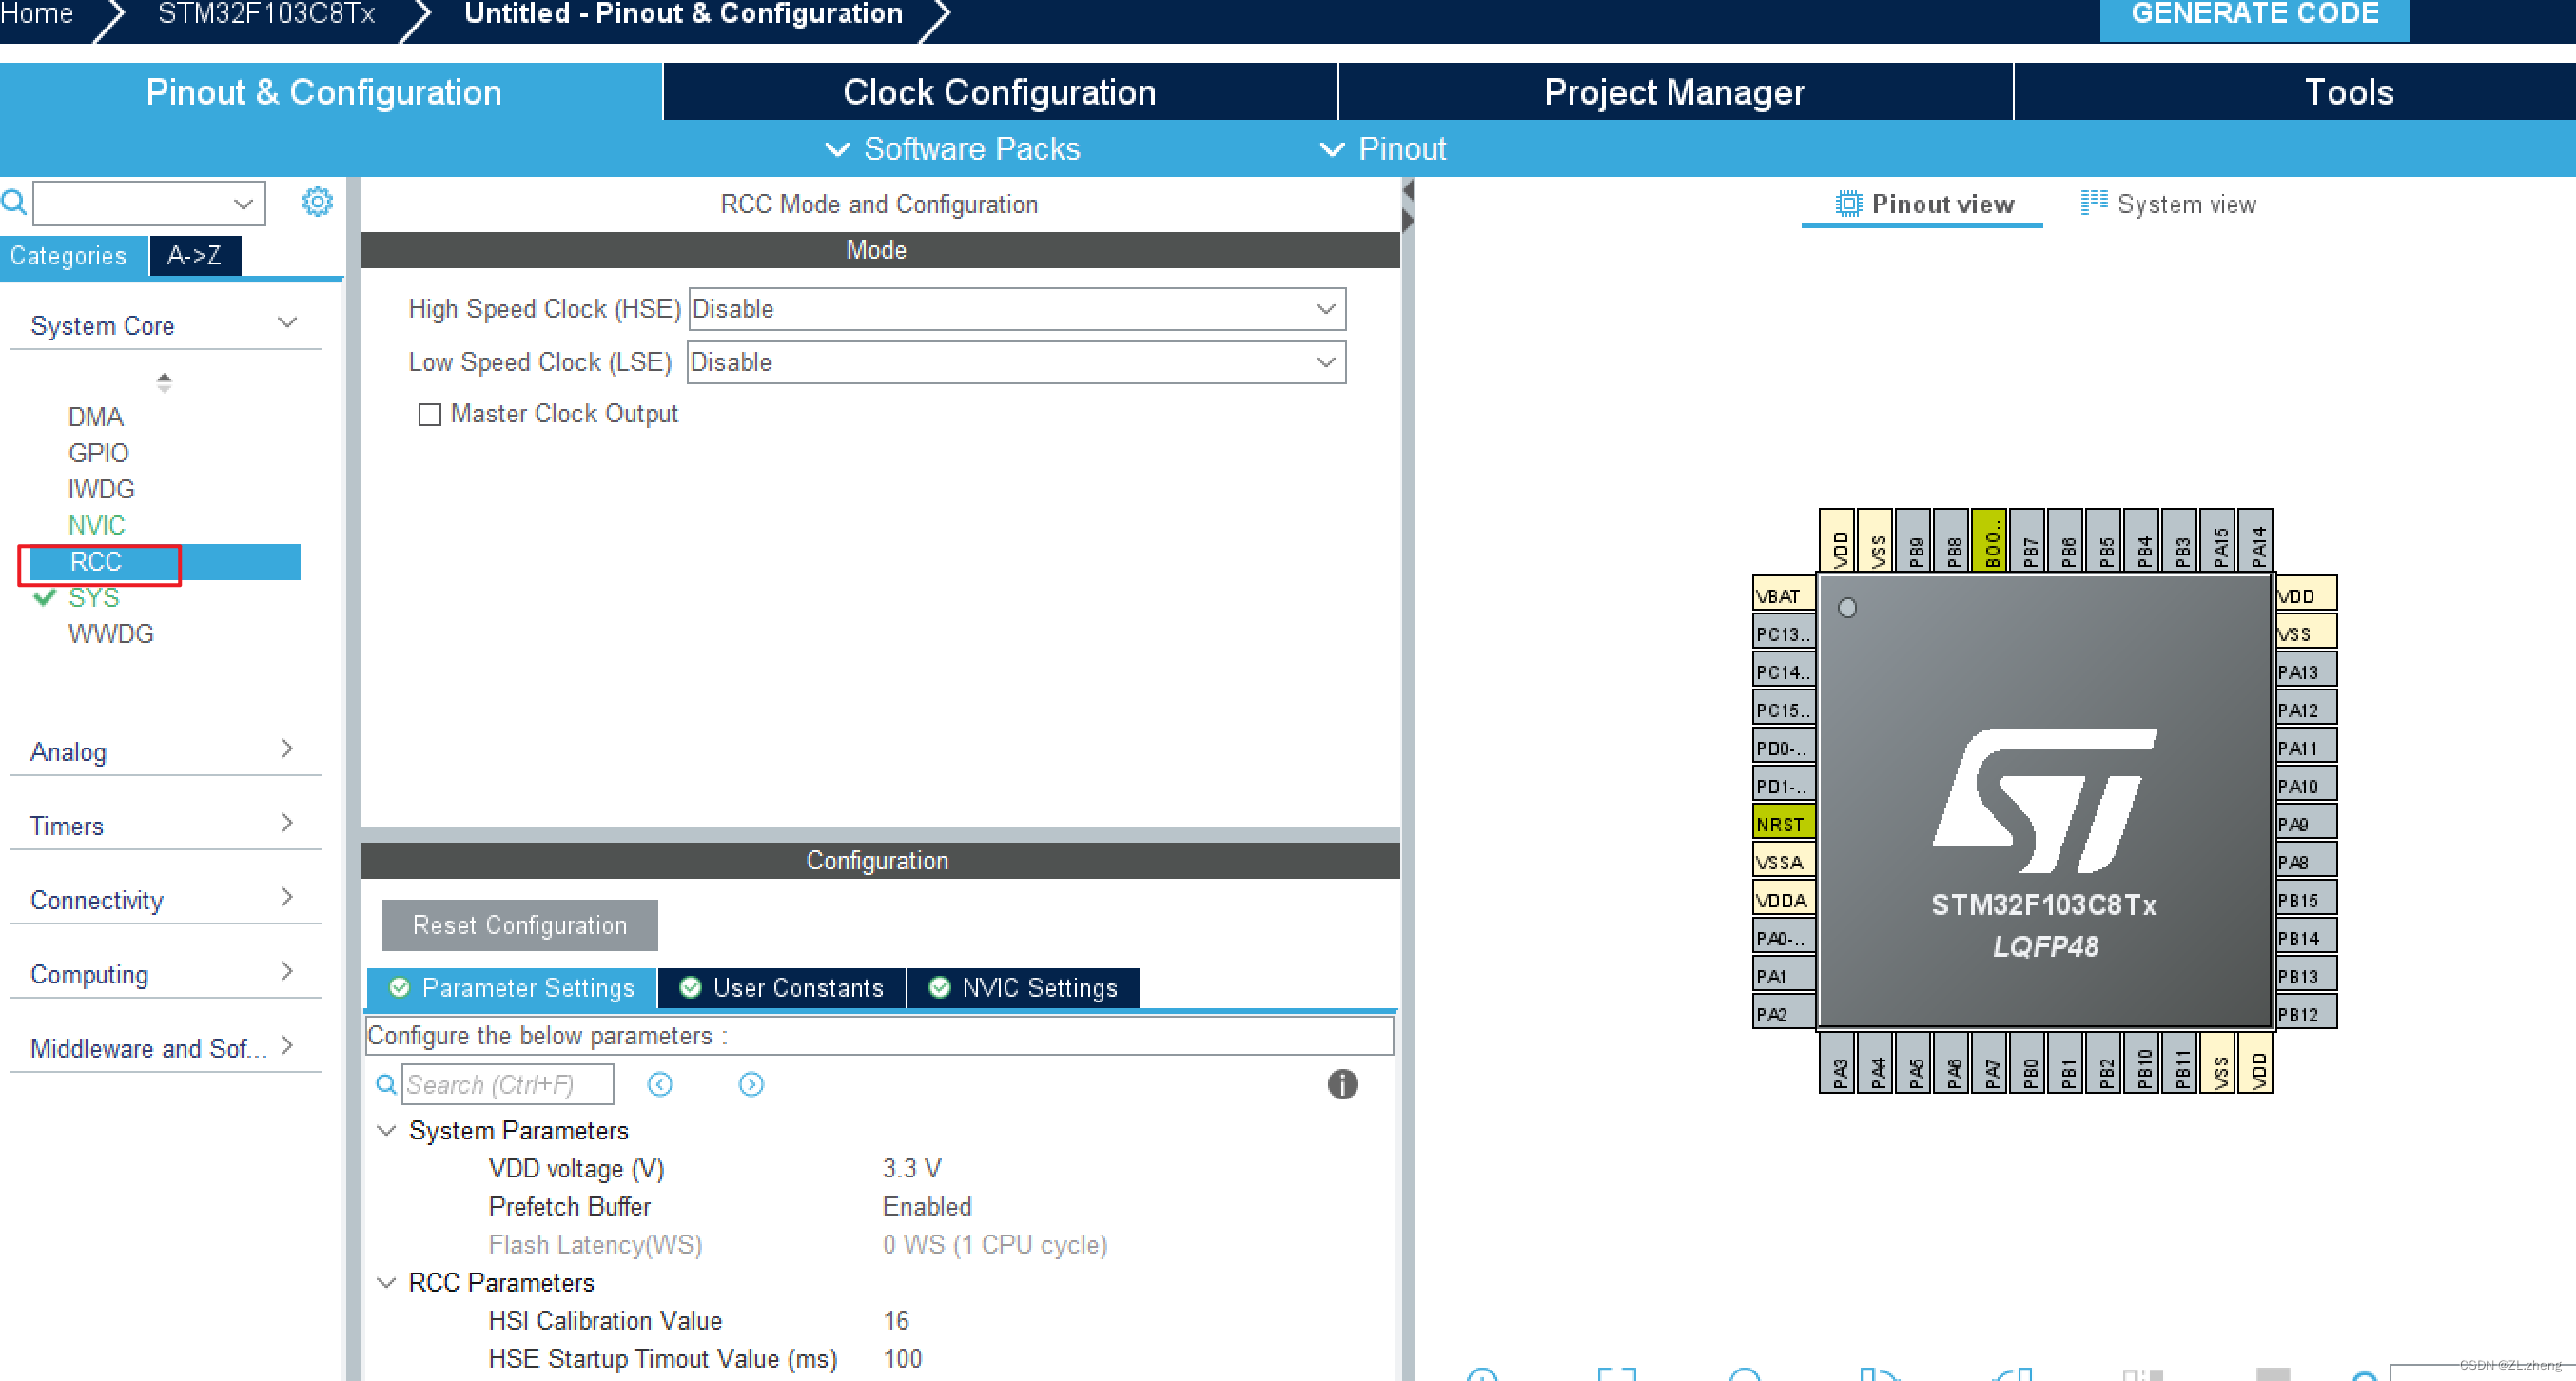The width and height of the screenshot is (2576, 1381).
Task: Select the VSSA pin on the chip
Action: pos(1784,862)
